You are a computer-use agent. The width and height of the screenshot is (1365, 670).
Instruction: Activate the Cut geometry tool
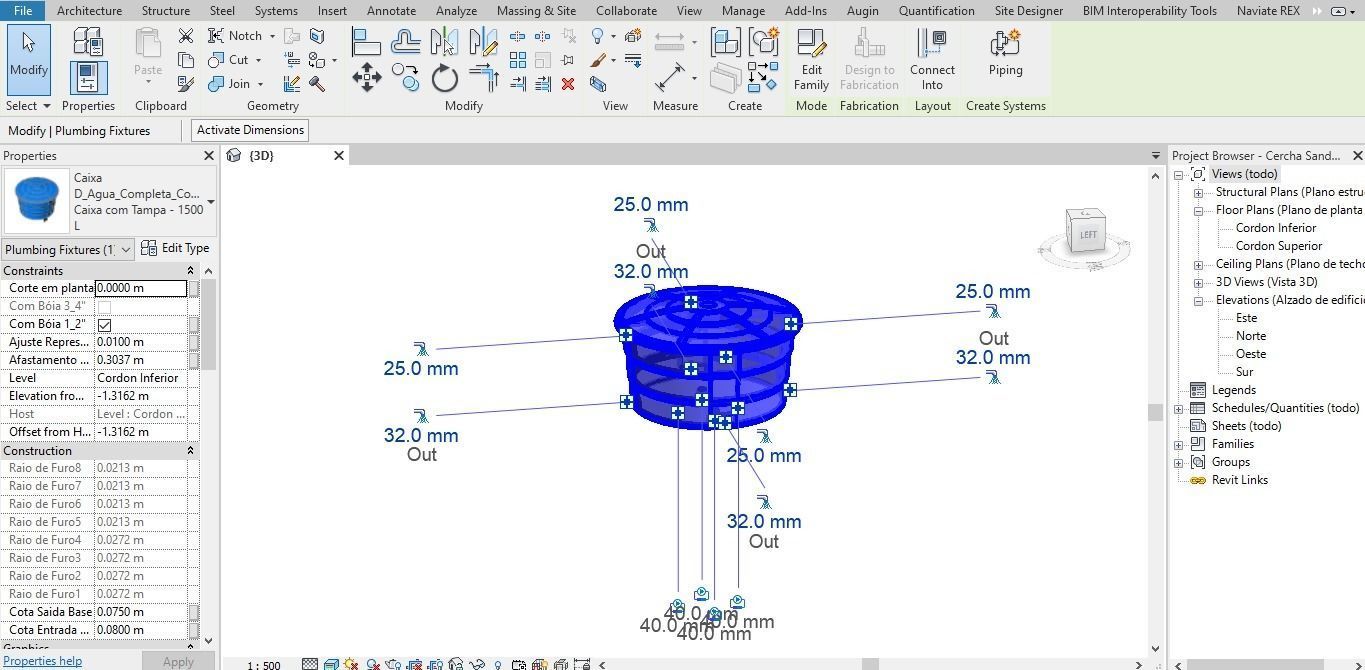(232, 59)
